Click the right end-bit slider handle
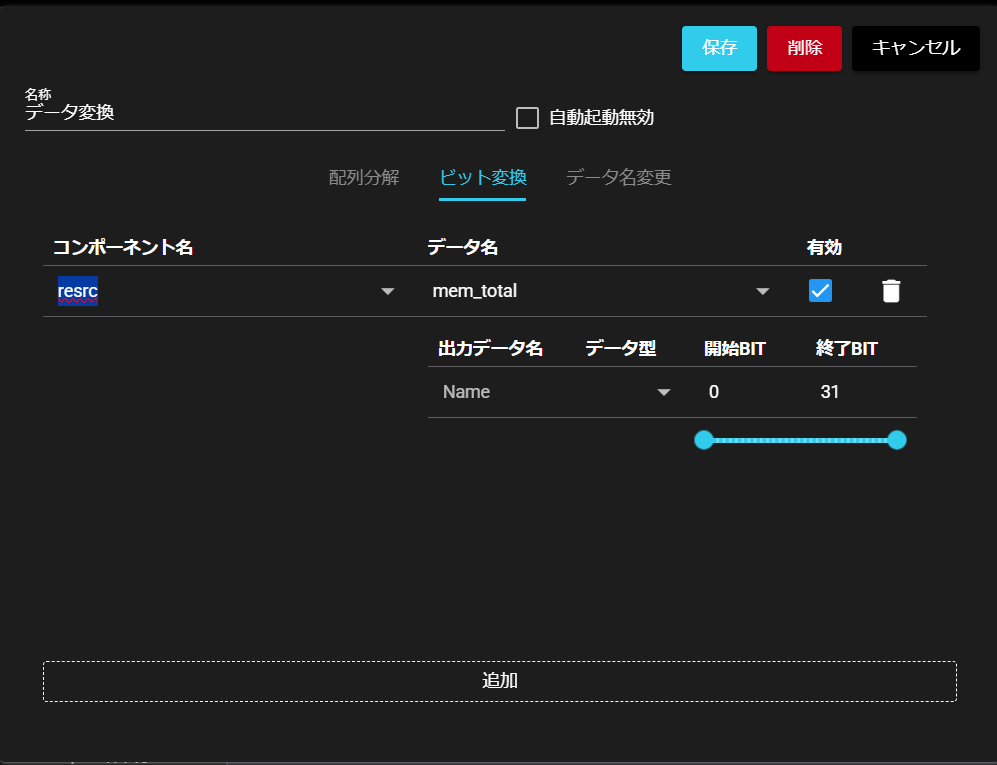The width and height of the screenshot is (997, 765). click(x=897, y=440)
